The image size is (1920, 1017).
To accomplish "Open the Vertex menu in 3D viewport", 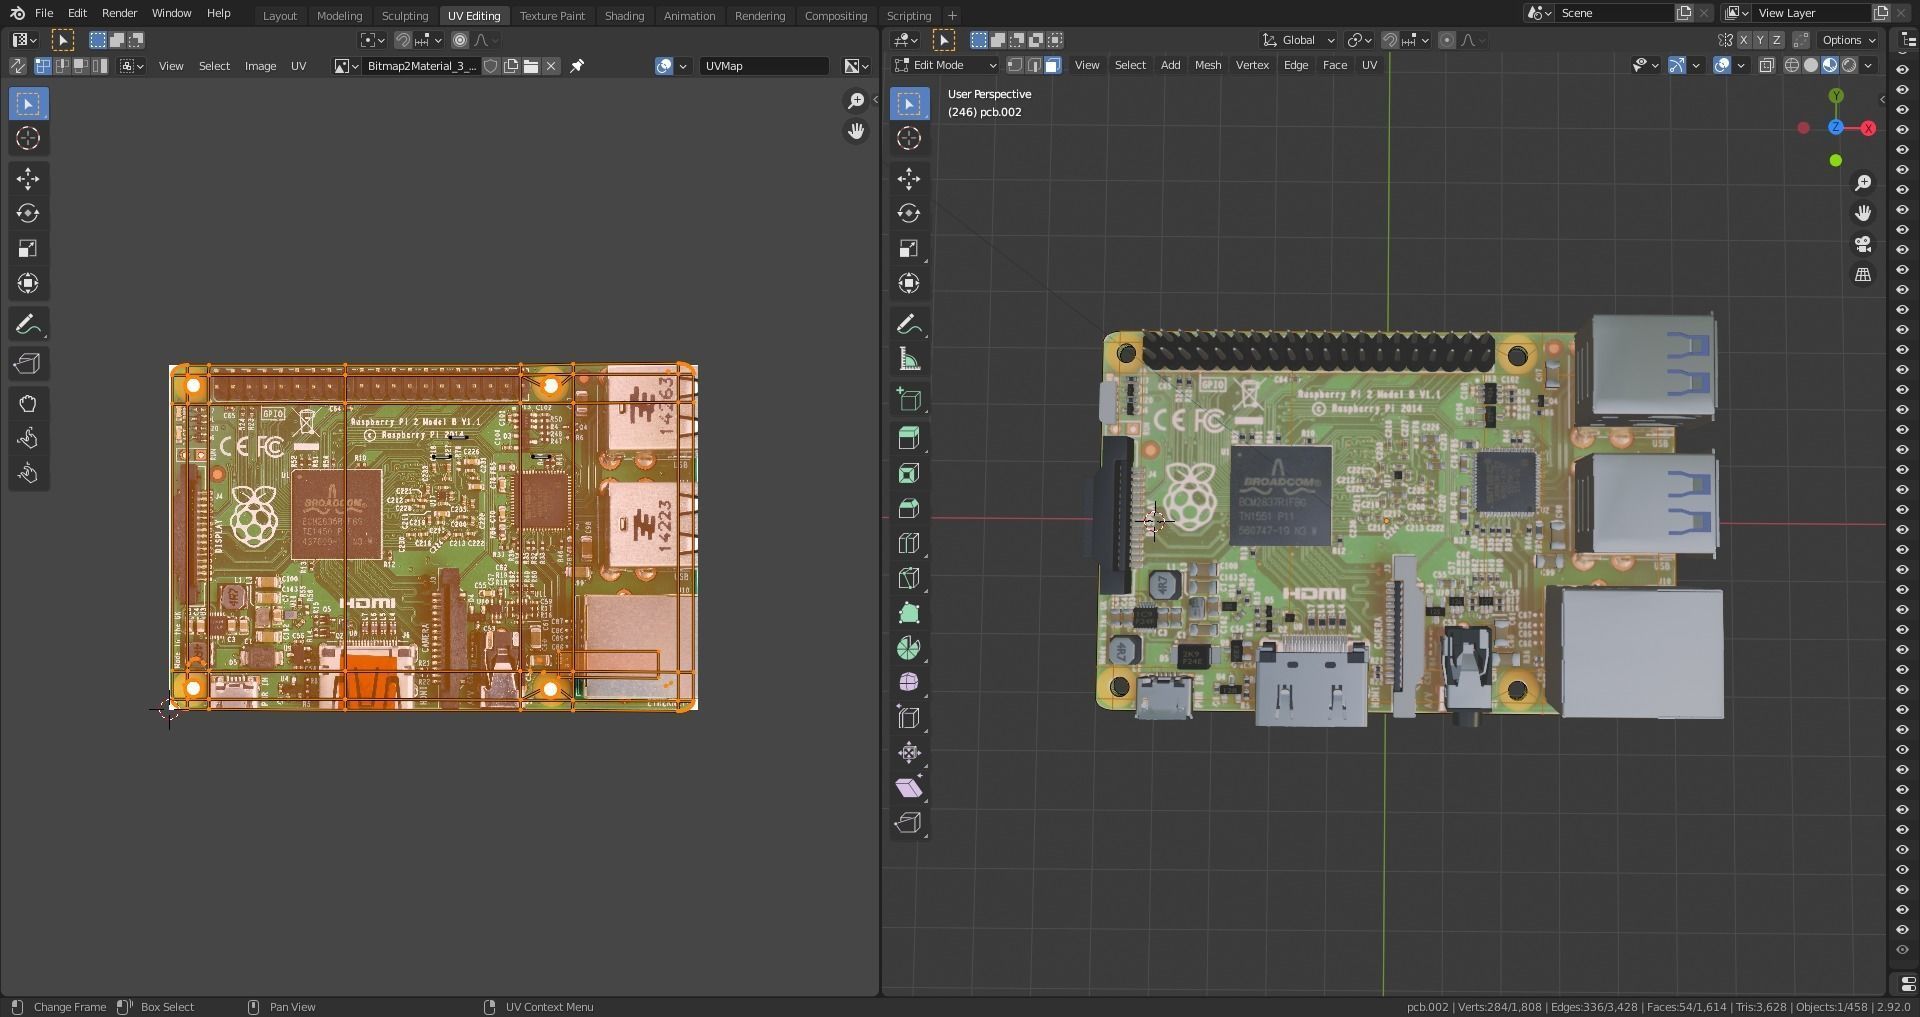I will (1252, 65).
